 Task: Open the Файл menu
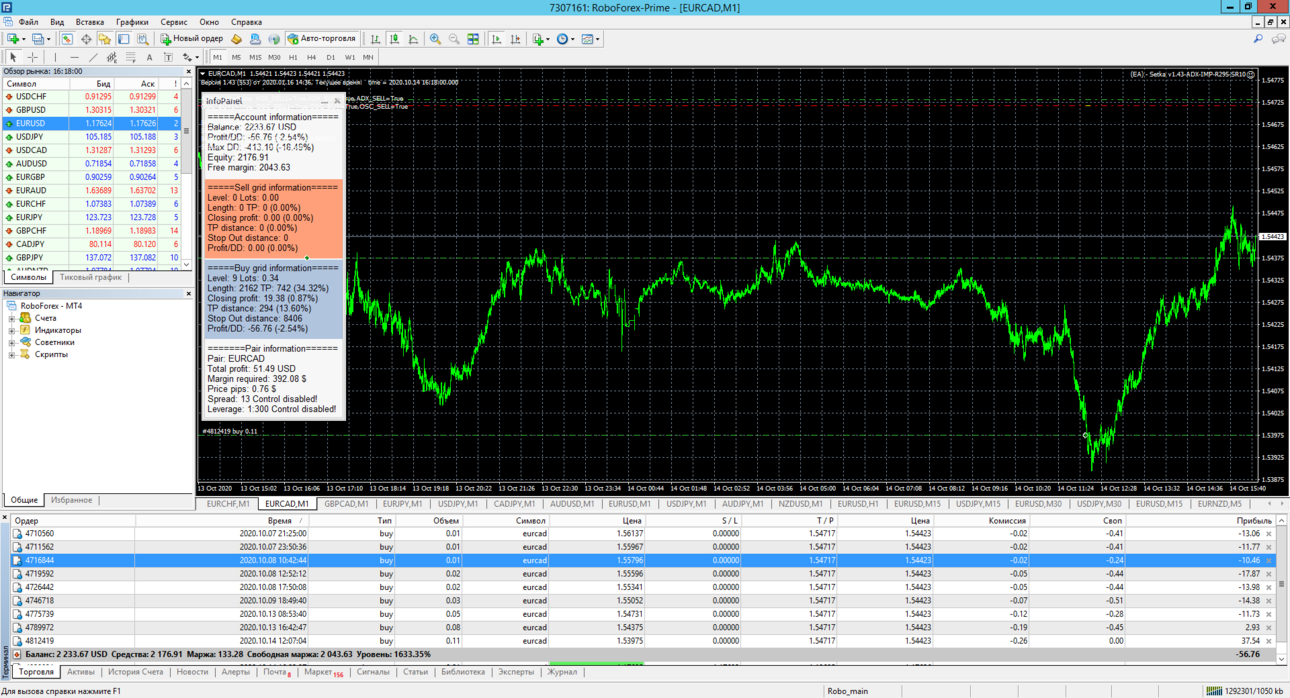point(29,22)
